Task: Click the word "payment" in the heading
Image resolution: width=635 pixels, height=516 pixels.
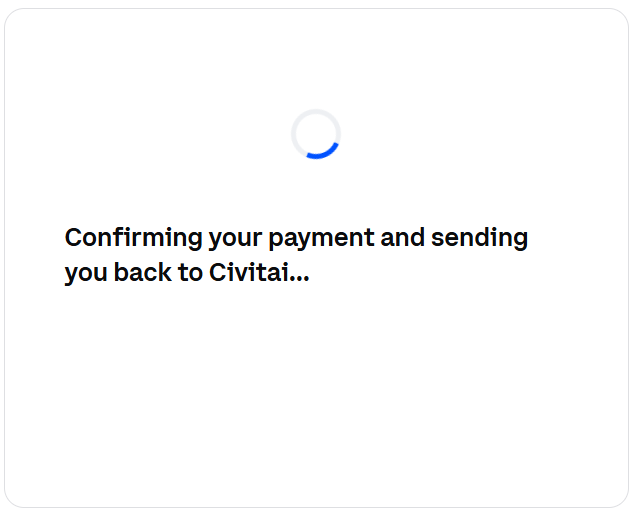Action: pos(322,239)
